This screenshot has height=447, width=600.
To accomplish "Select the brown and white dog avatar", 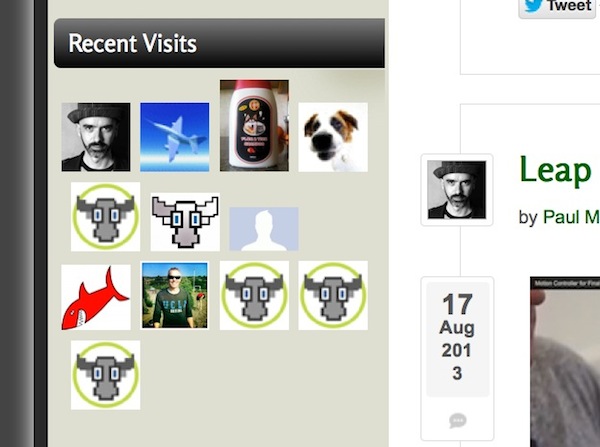I will (333, 137).
